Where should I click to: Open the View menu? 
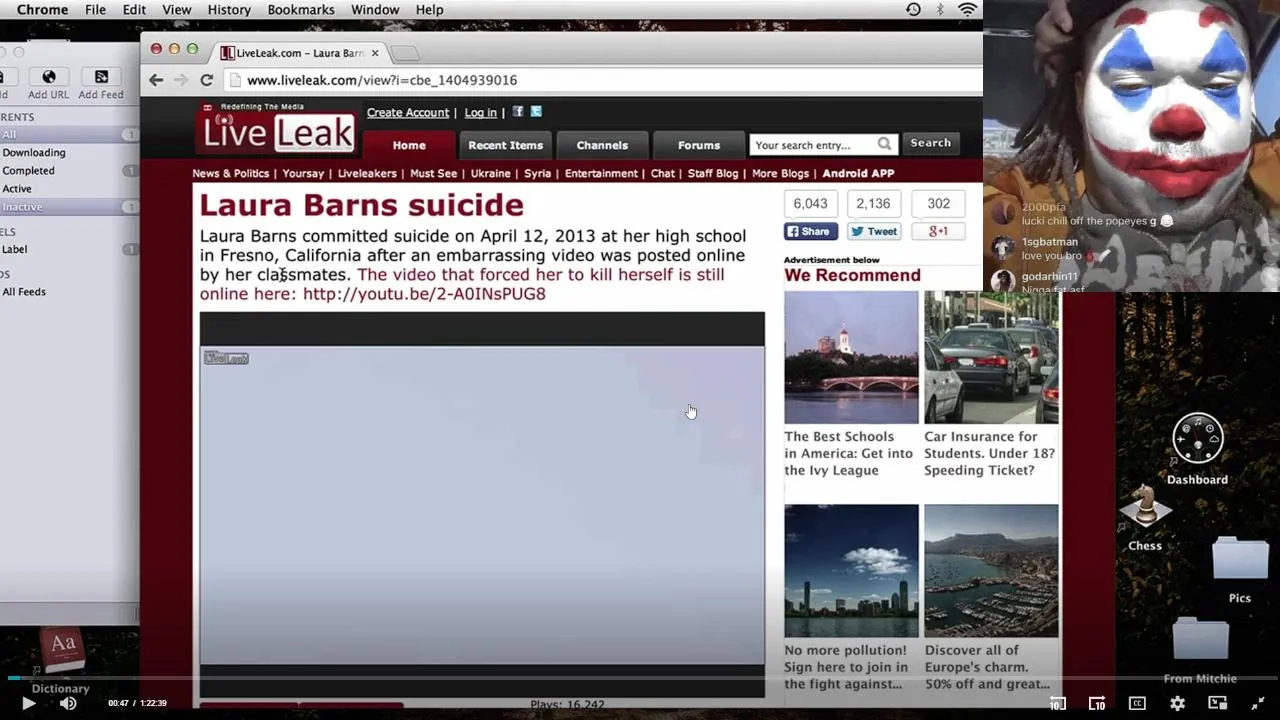[x=176, y=10]
